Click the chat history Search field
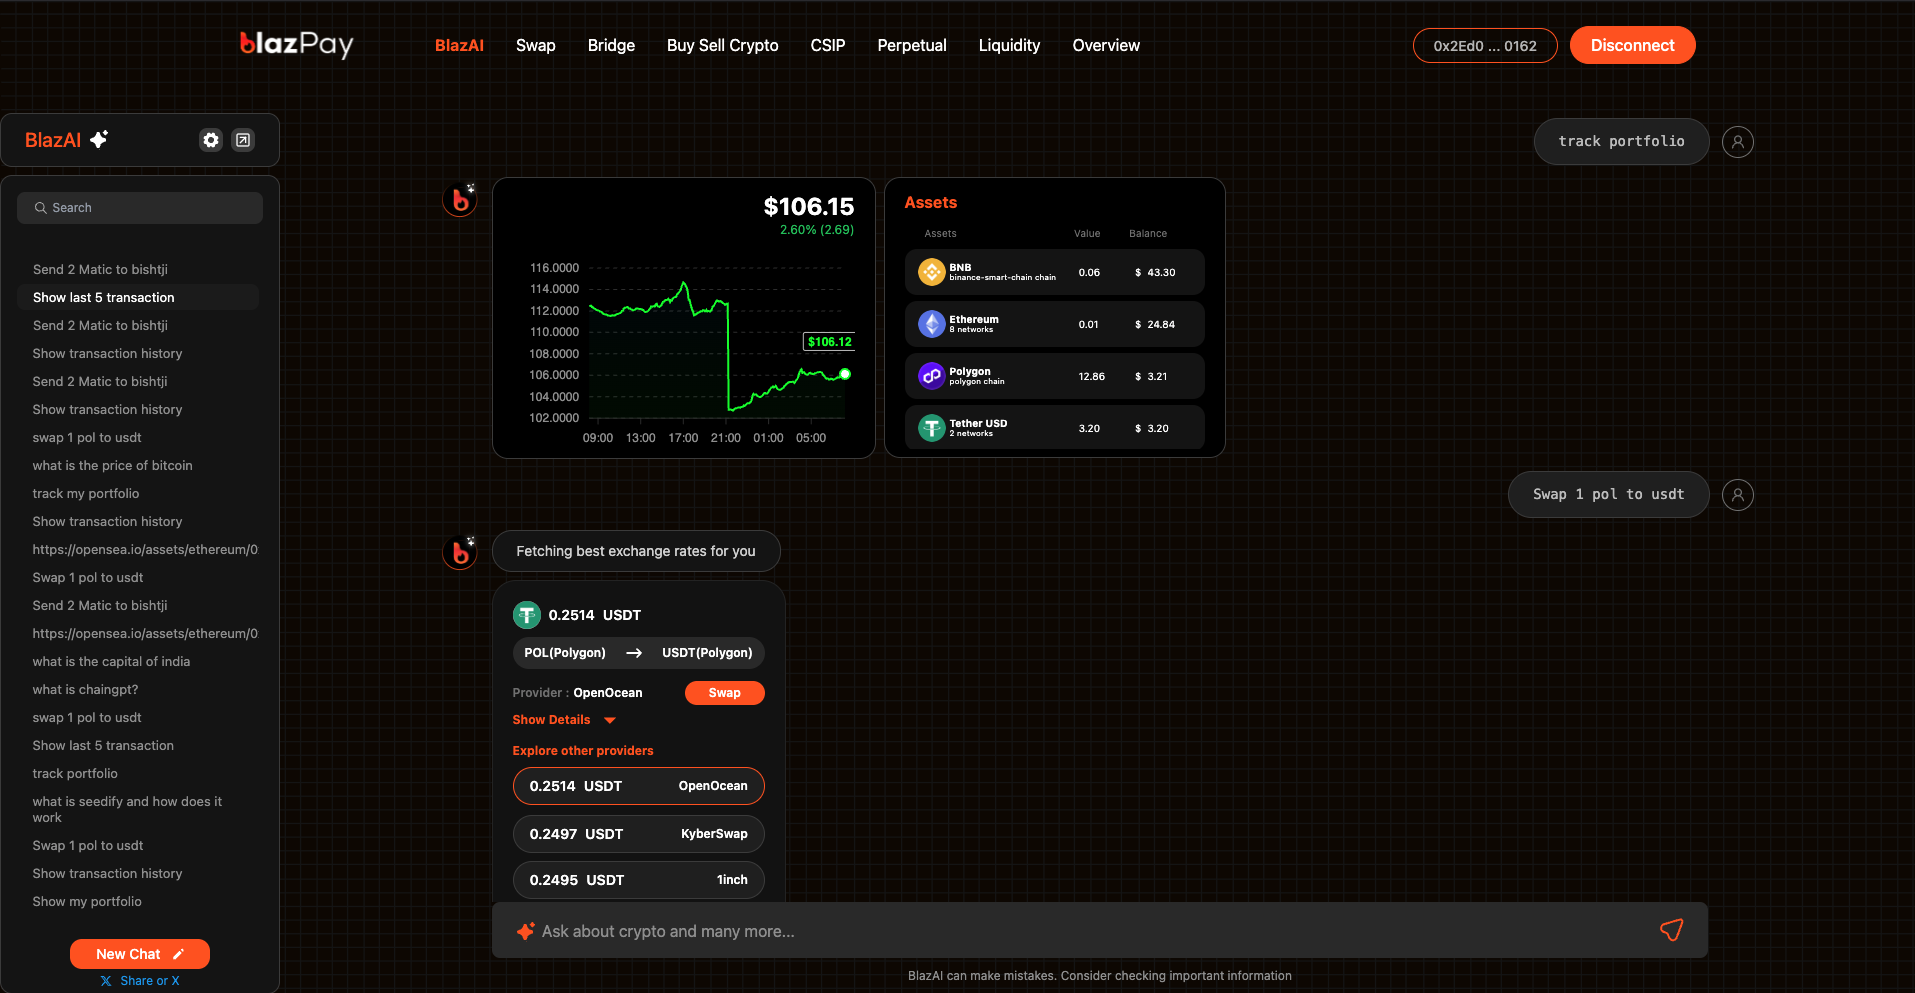Viewport: 1915px width, 993px height. point(140,208)
